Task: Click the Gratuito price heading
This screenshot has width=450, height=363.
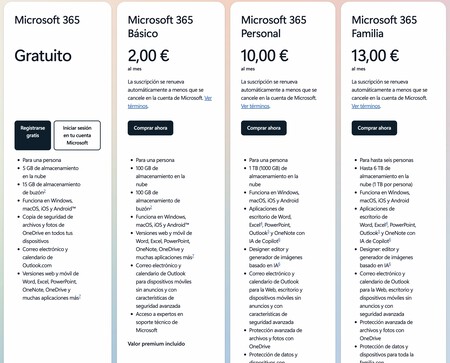Action: pos(43,56)
